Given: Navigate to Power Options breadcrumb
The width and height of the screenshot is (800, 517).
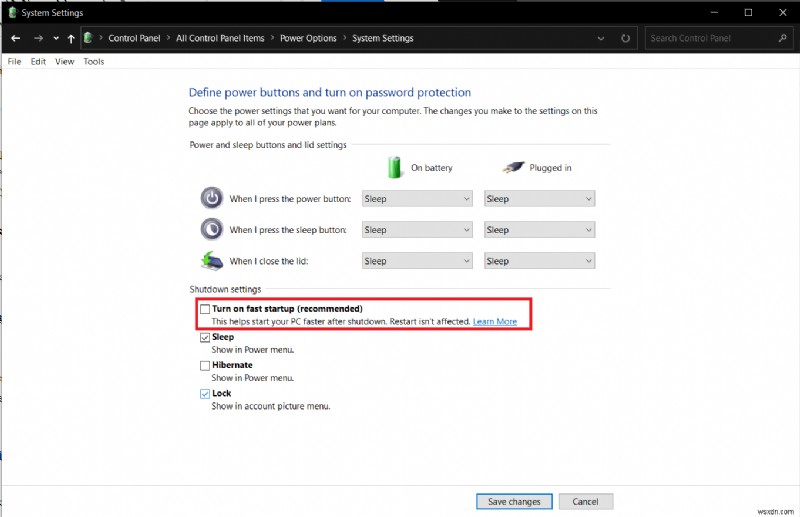Looking at the screenshot, I should pos(308,38).
